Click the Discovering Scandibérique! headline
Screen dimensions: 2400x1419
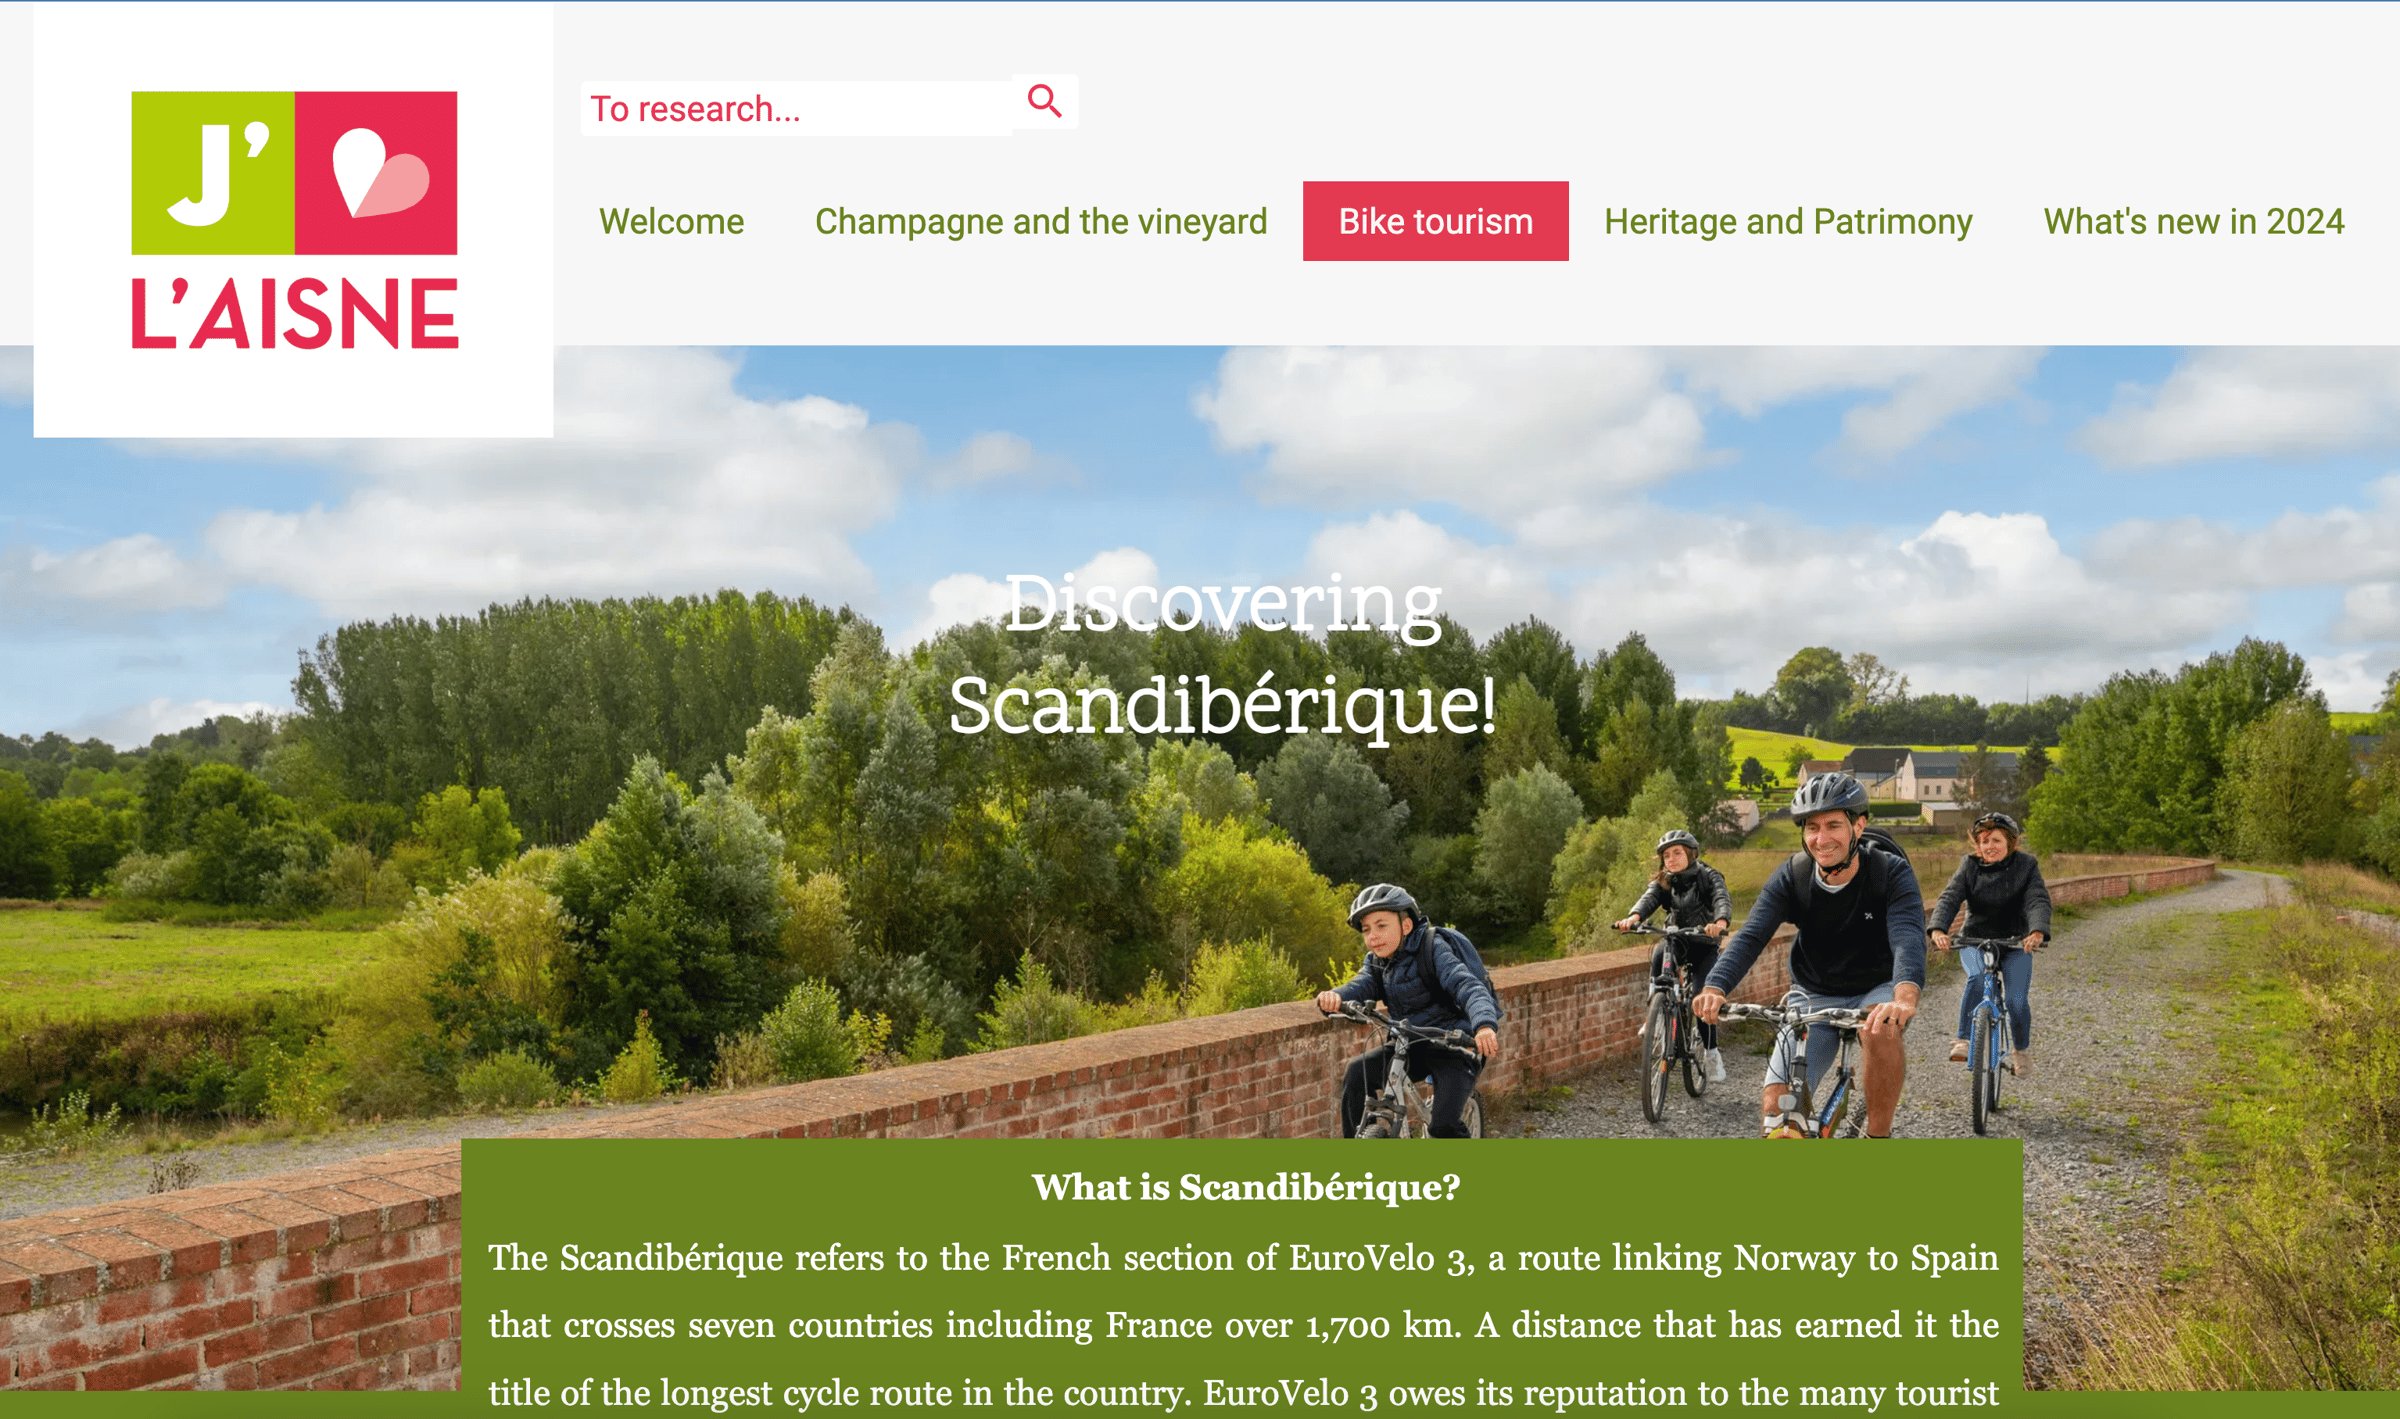(x=1222, y=655)
